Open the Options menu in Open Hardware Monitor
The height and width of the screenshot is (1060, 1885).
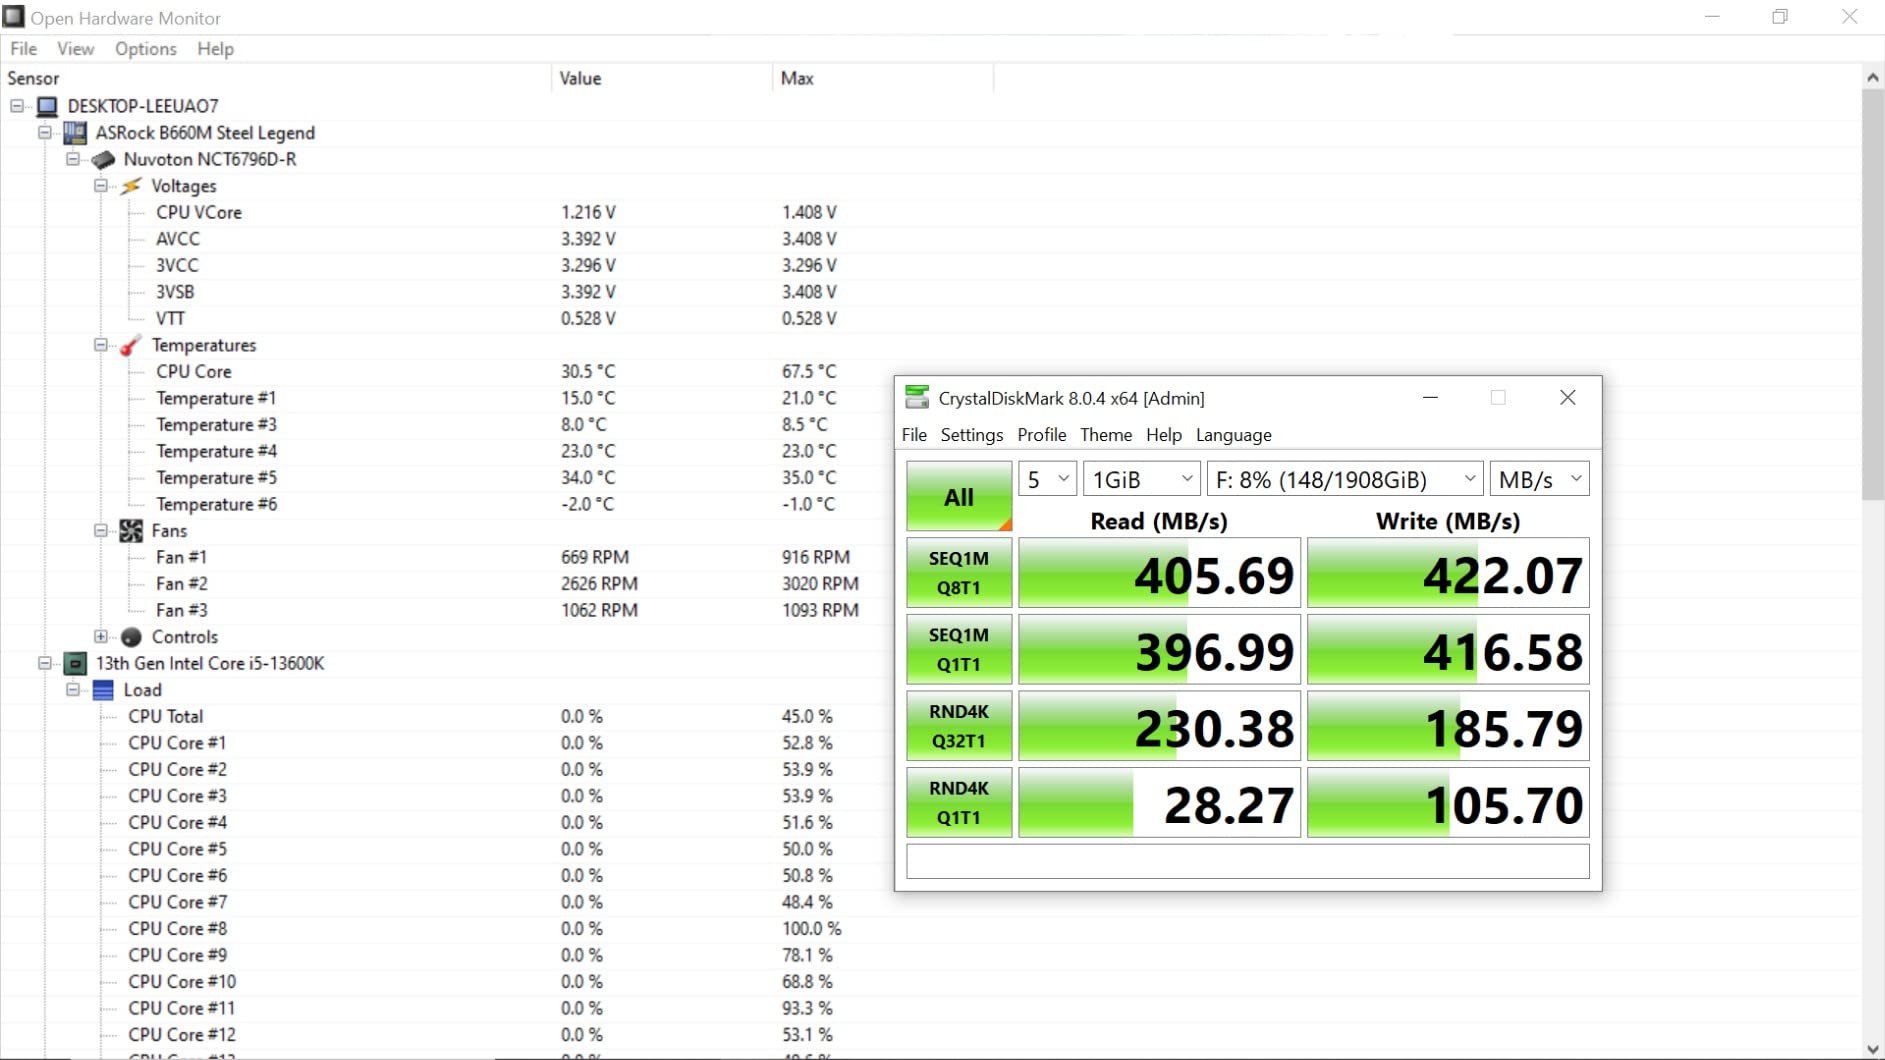(x=145, y=49)
